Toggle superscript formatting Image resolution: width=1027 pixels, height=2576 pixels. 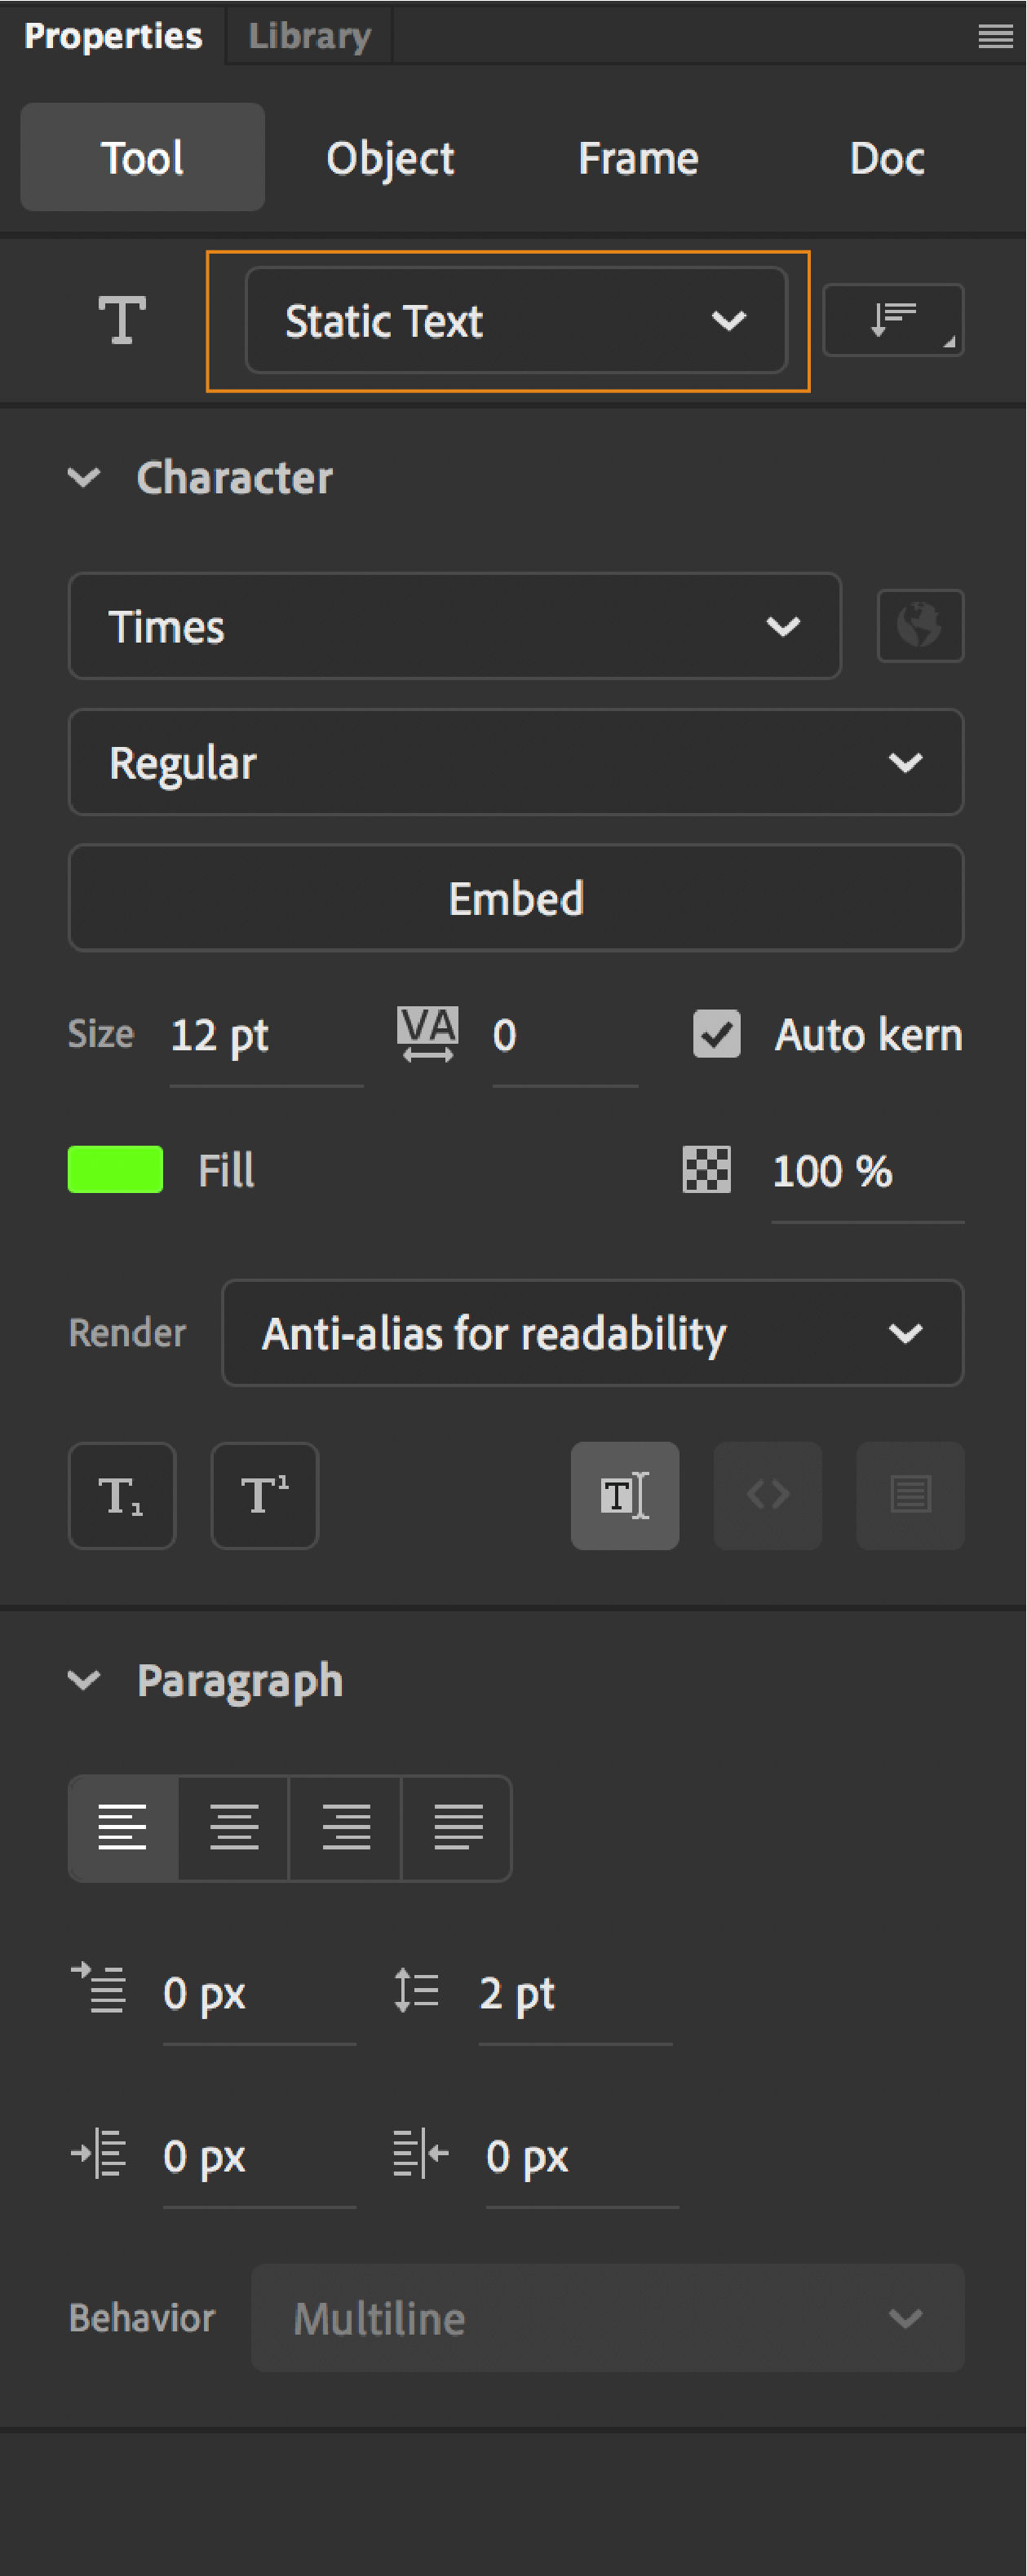[x=264, y=1495]
